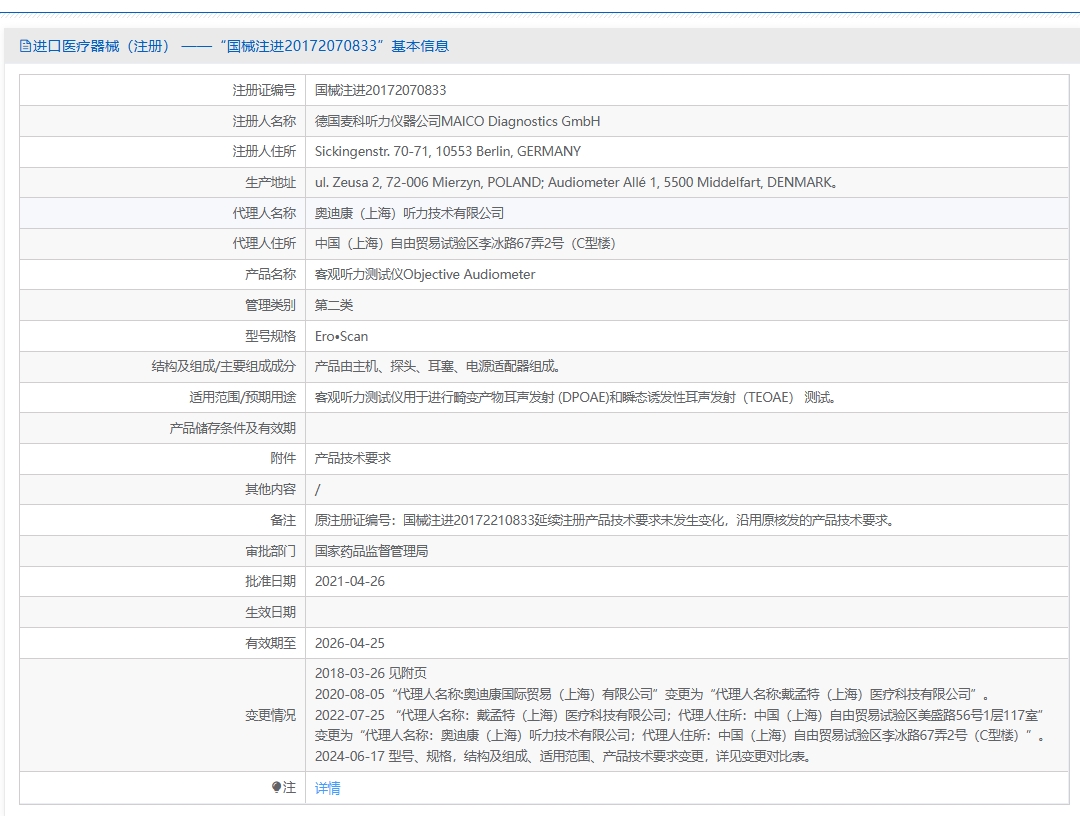Click the 其他内容 label cell
This screenshot has height=816, width=1080.
point(163,490)
